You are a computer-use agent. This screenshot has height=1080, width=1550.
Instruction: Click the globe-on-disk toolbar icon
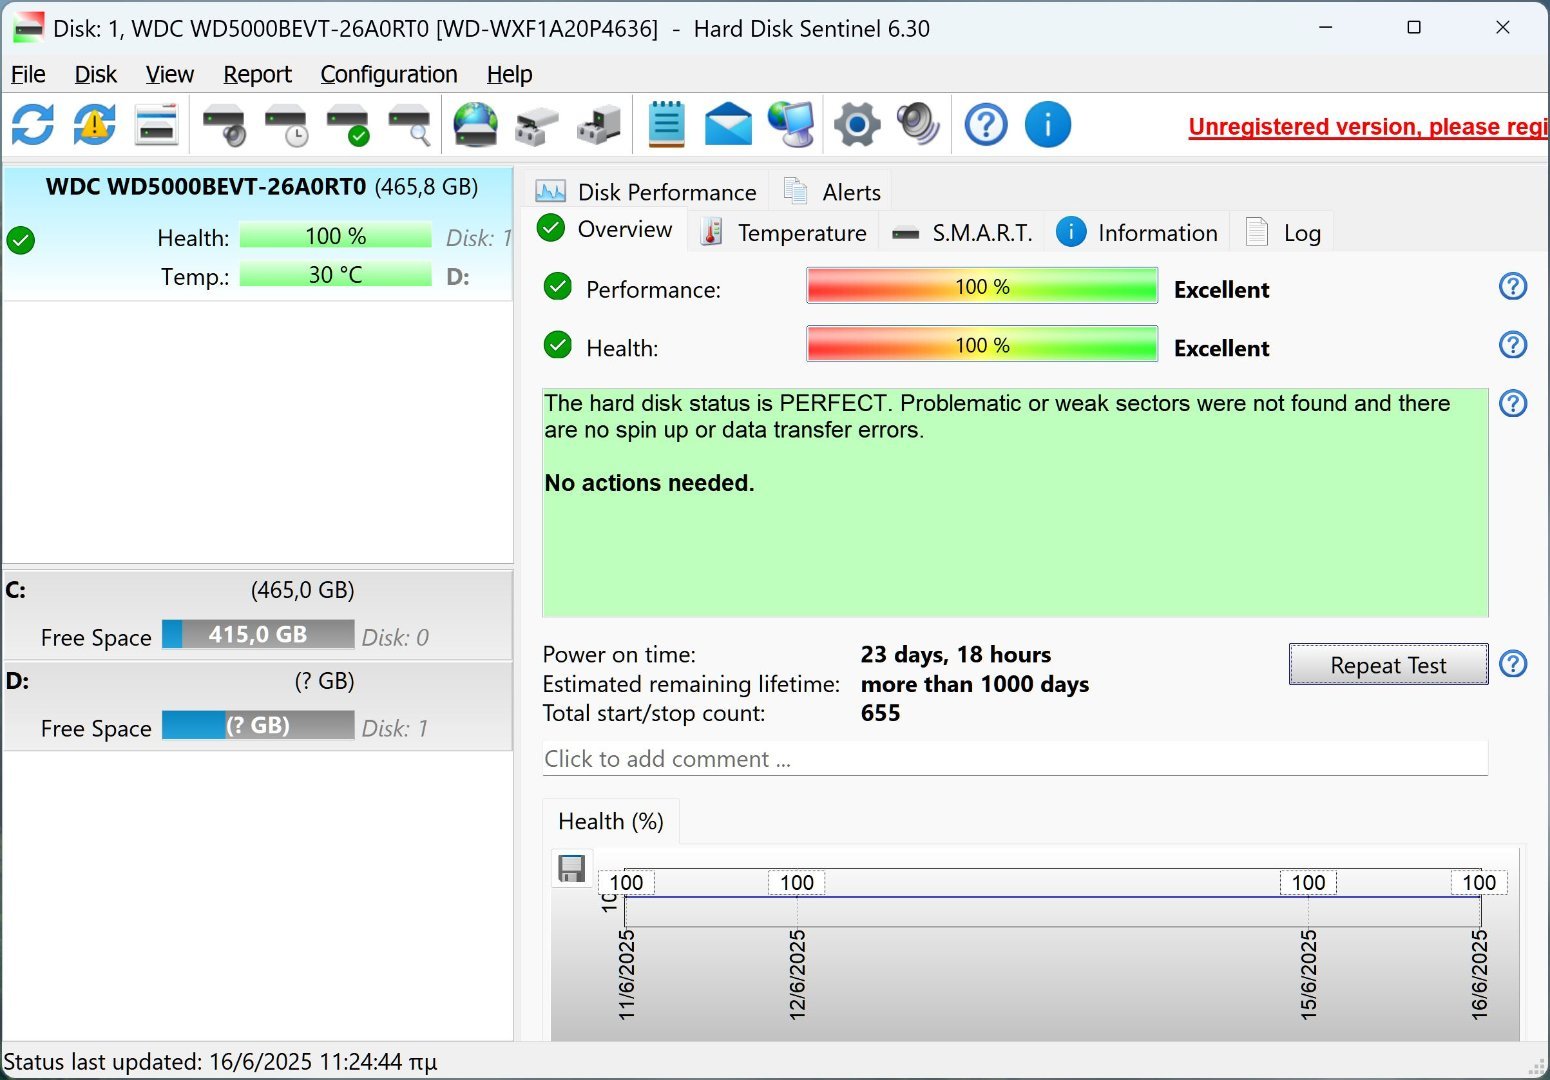tap(476, 125)
